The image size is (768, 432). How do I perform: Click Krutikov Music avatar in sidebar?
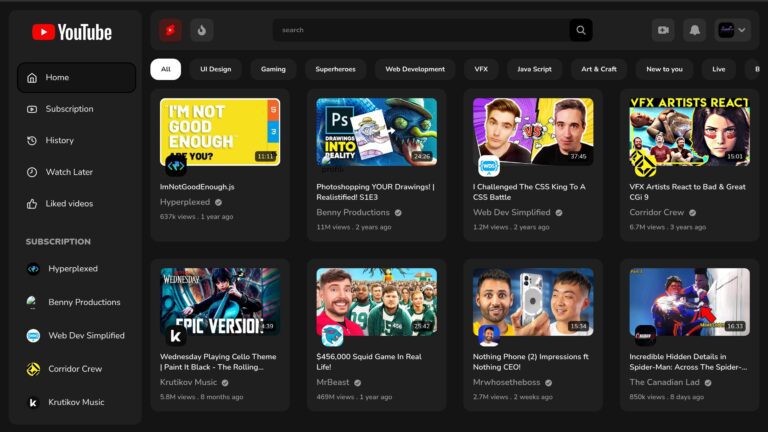(33, 402)
